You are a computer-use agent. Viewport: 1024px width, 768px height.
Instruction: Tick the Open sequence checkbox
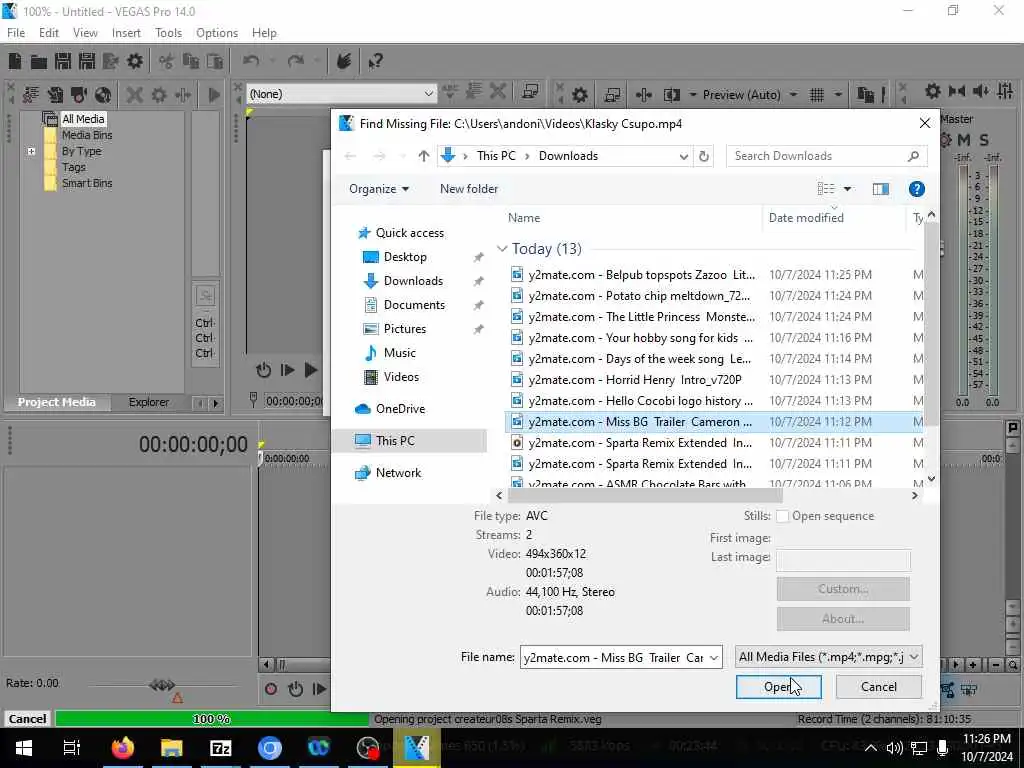(782, 516)
